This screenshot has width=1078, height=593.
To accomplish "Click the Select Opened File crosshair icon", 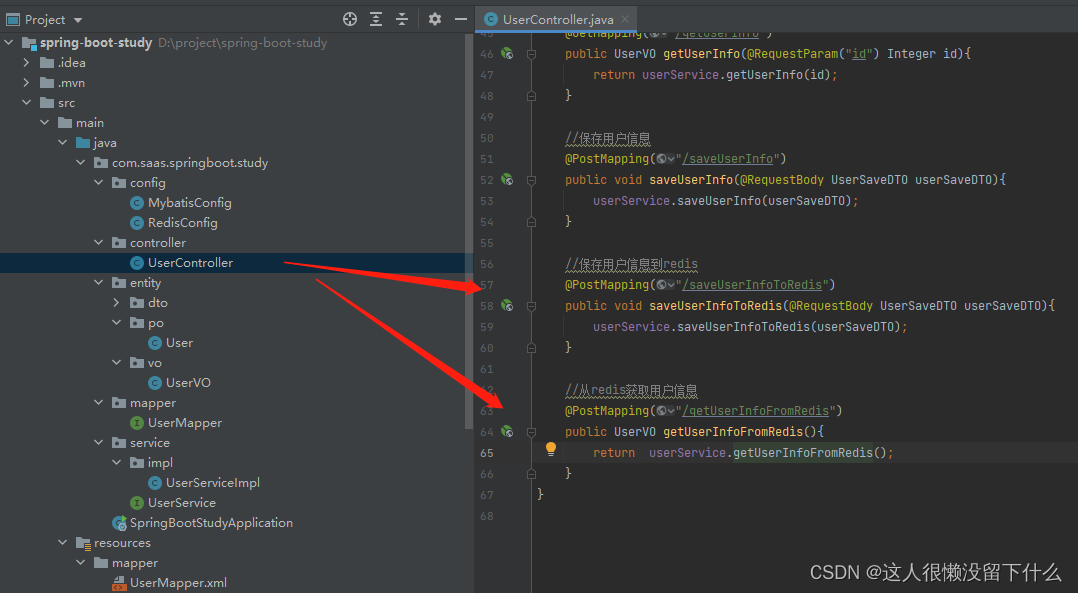I will pos(349,18).
